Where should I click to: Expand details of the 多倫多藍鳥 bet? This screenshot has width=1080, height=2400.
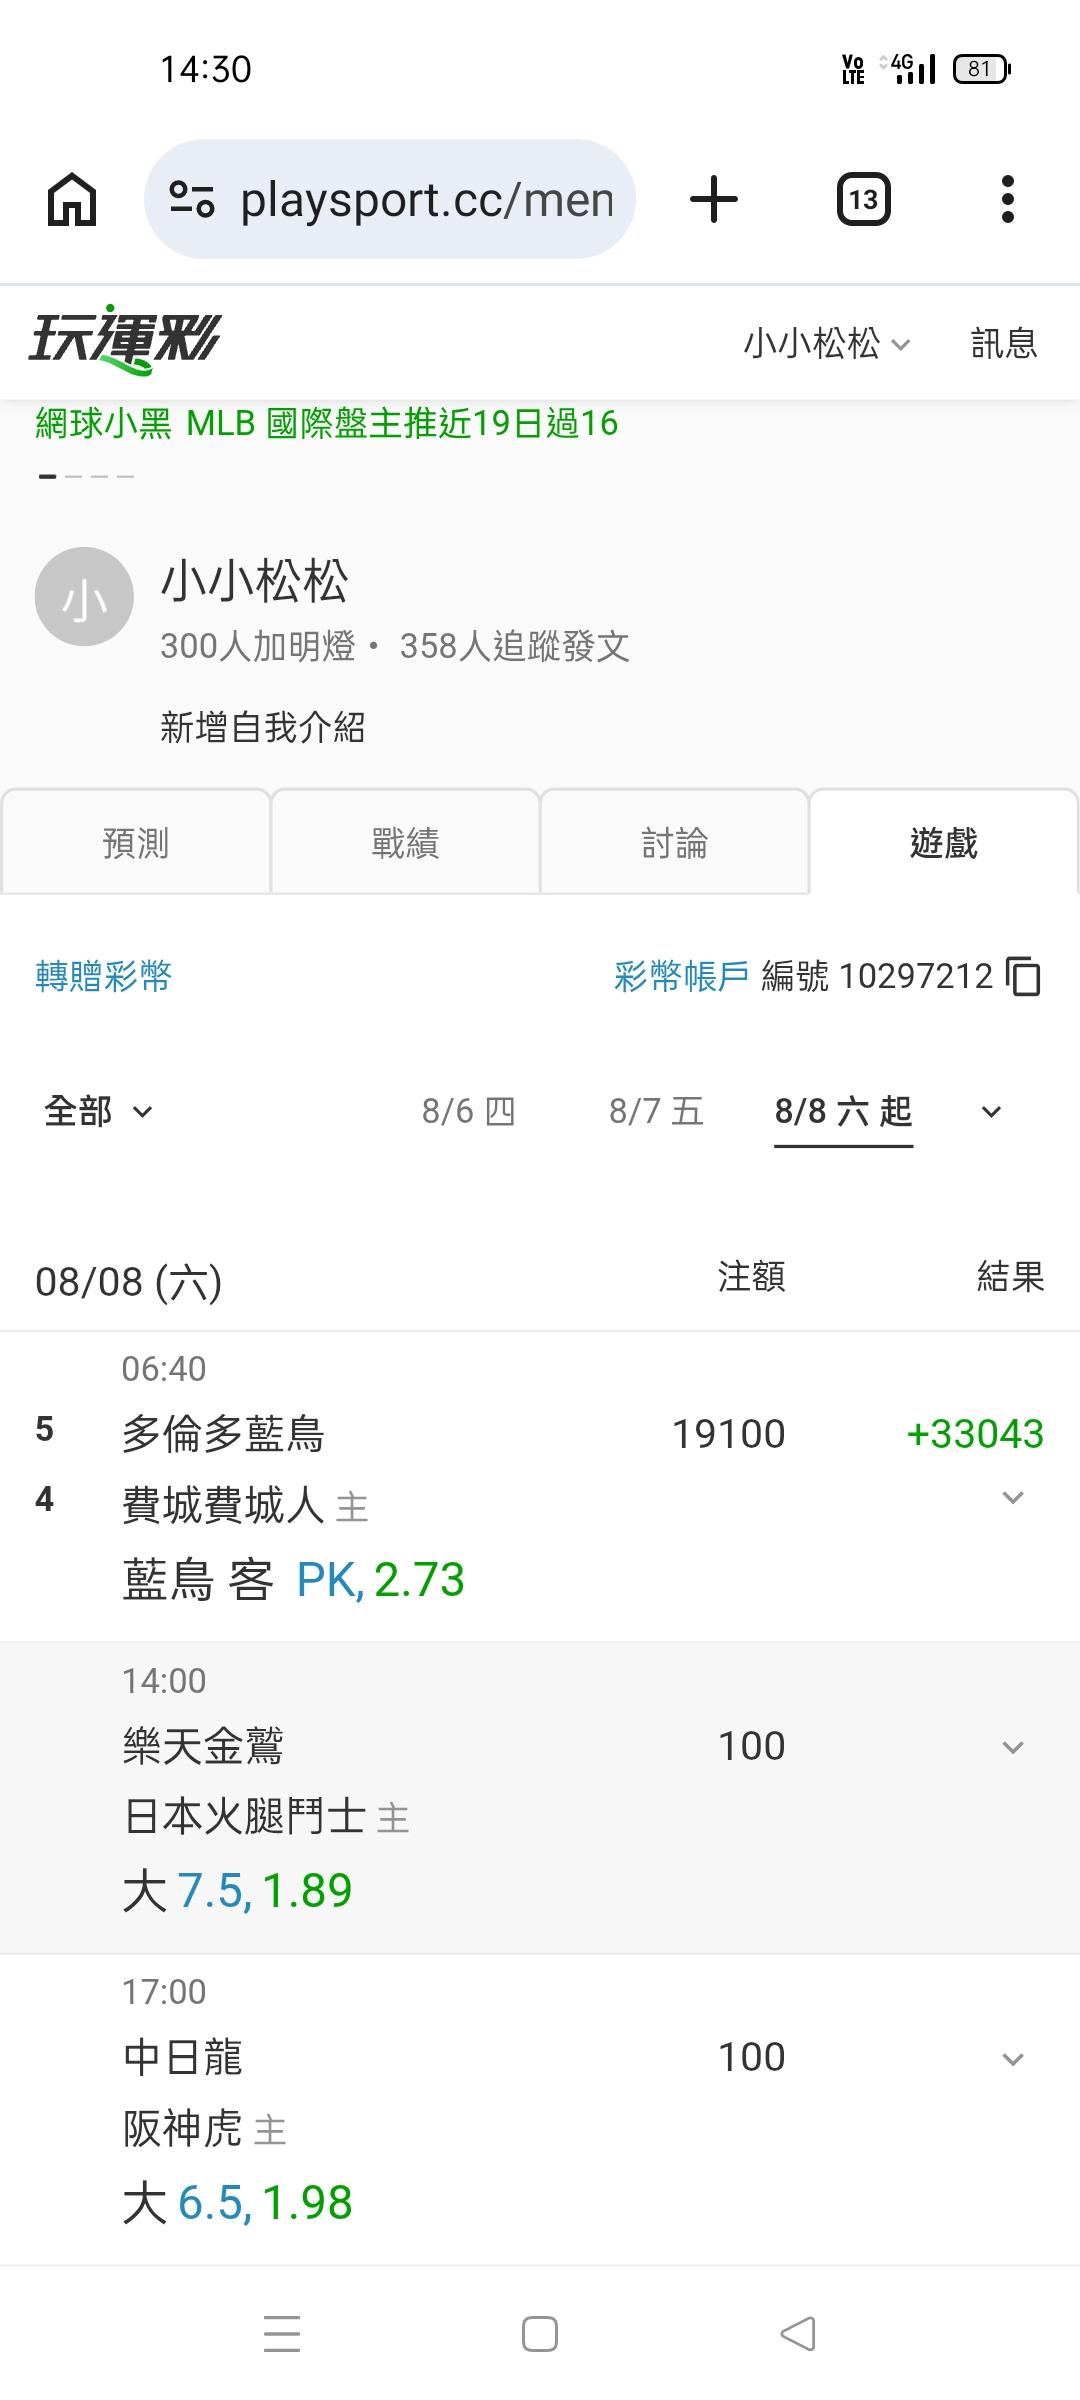pos(1013,1497)
